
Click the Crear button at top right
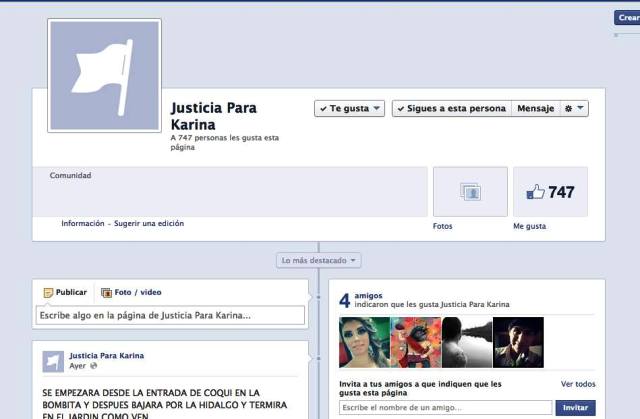pos(628,18)
